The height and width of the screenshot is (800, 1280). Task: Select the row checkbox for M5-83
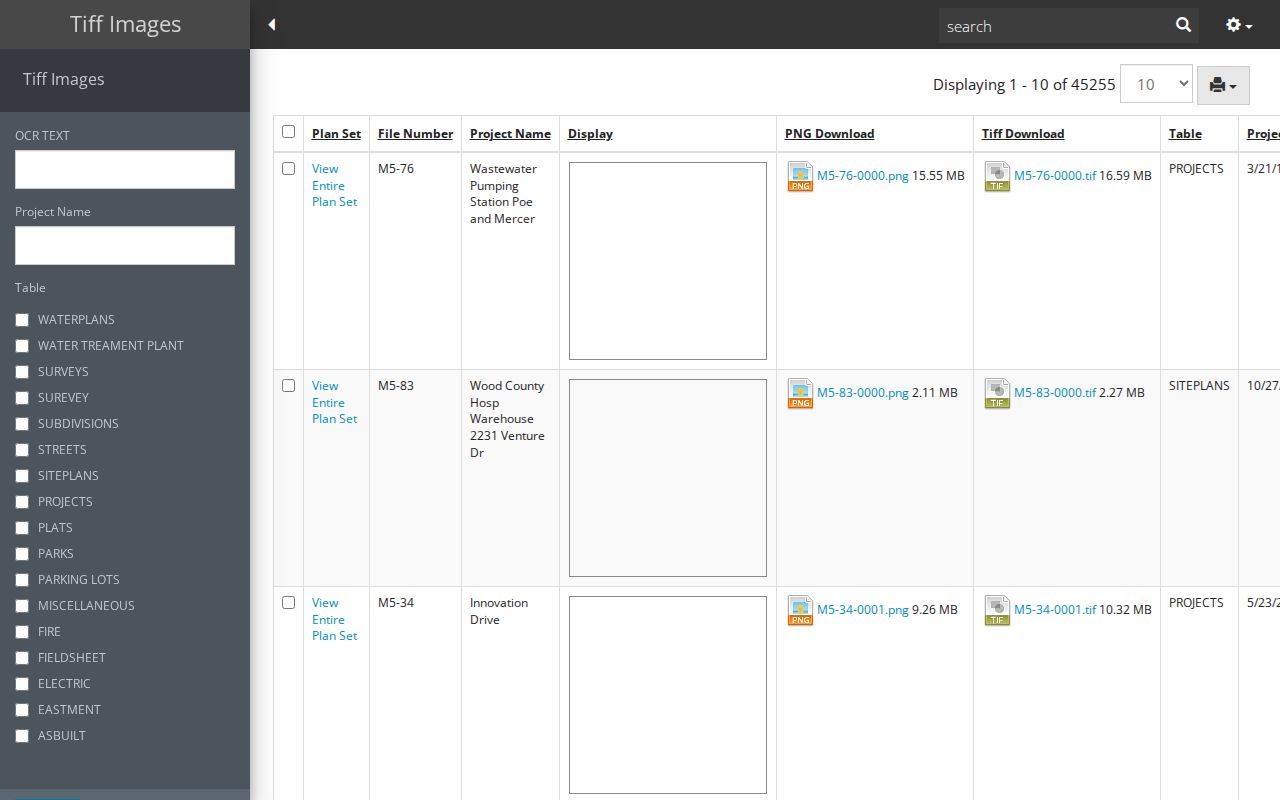coord(289,386)
